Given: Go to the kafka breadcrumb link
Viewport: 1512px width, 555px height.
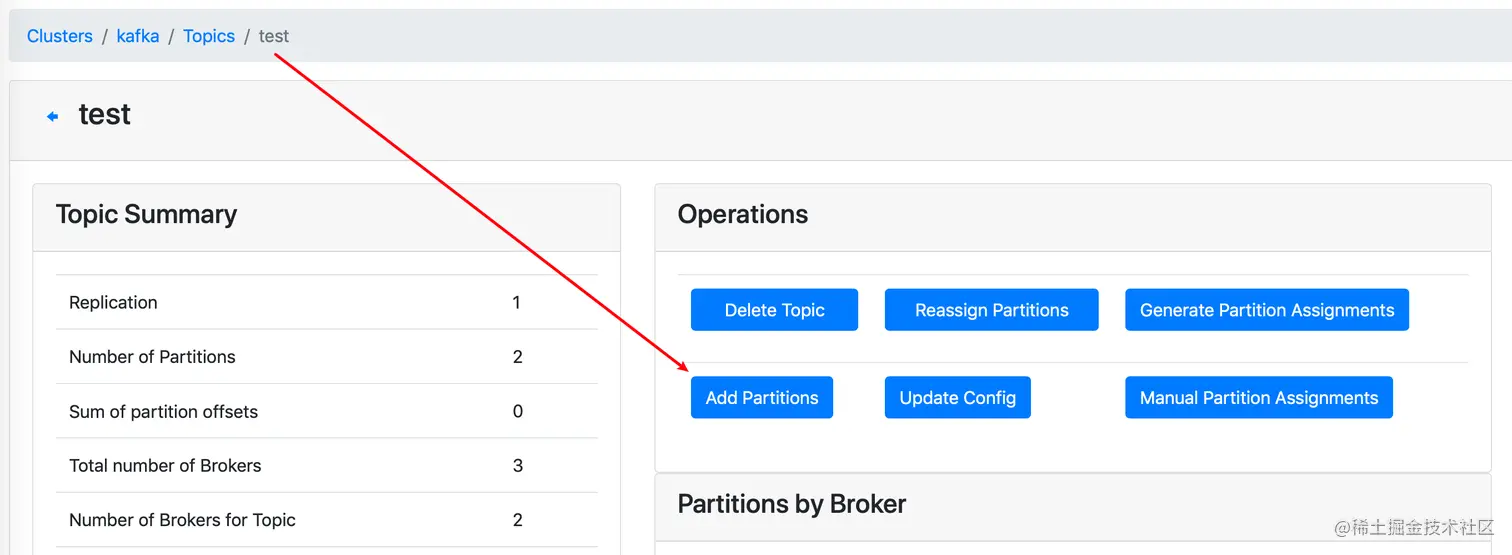Looking at the screenshot, I should pos(138,36).
